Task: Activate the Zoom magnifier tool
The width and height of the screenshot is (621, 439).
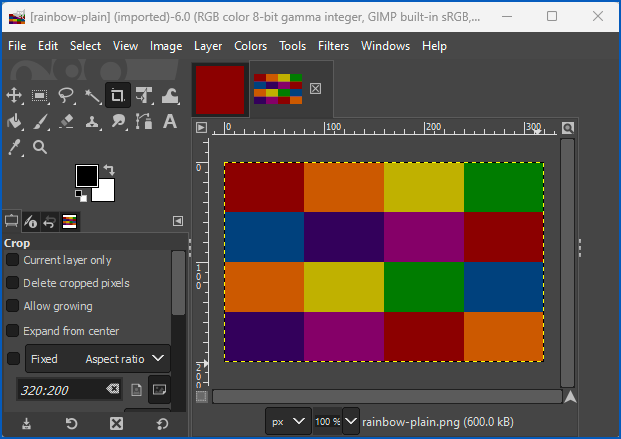Action: tap(40, 147)
